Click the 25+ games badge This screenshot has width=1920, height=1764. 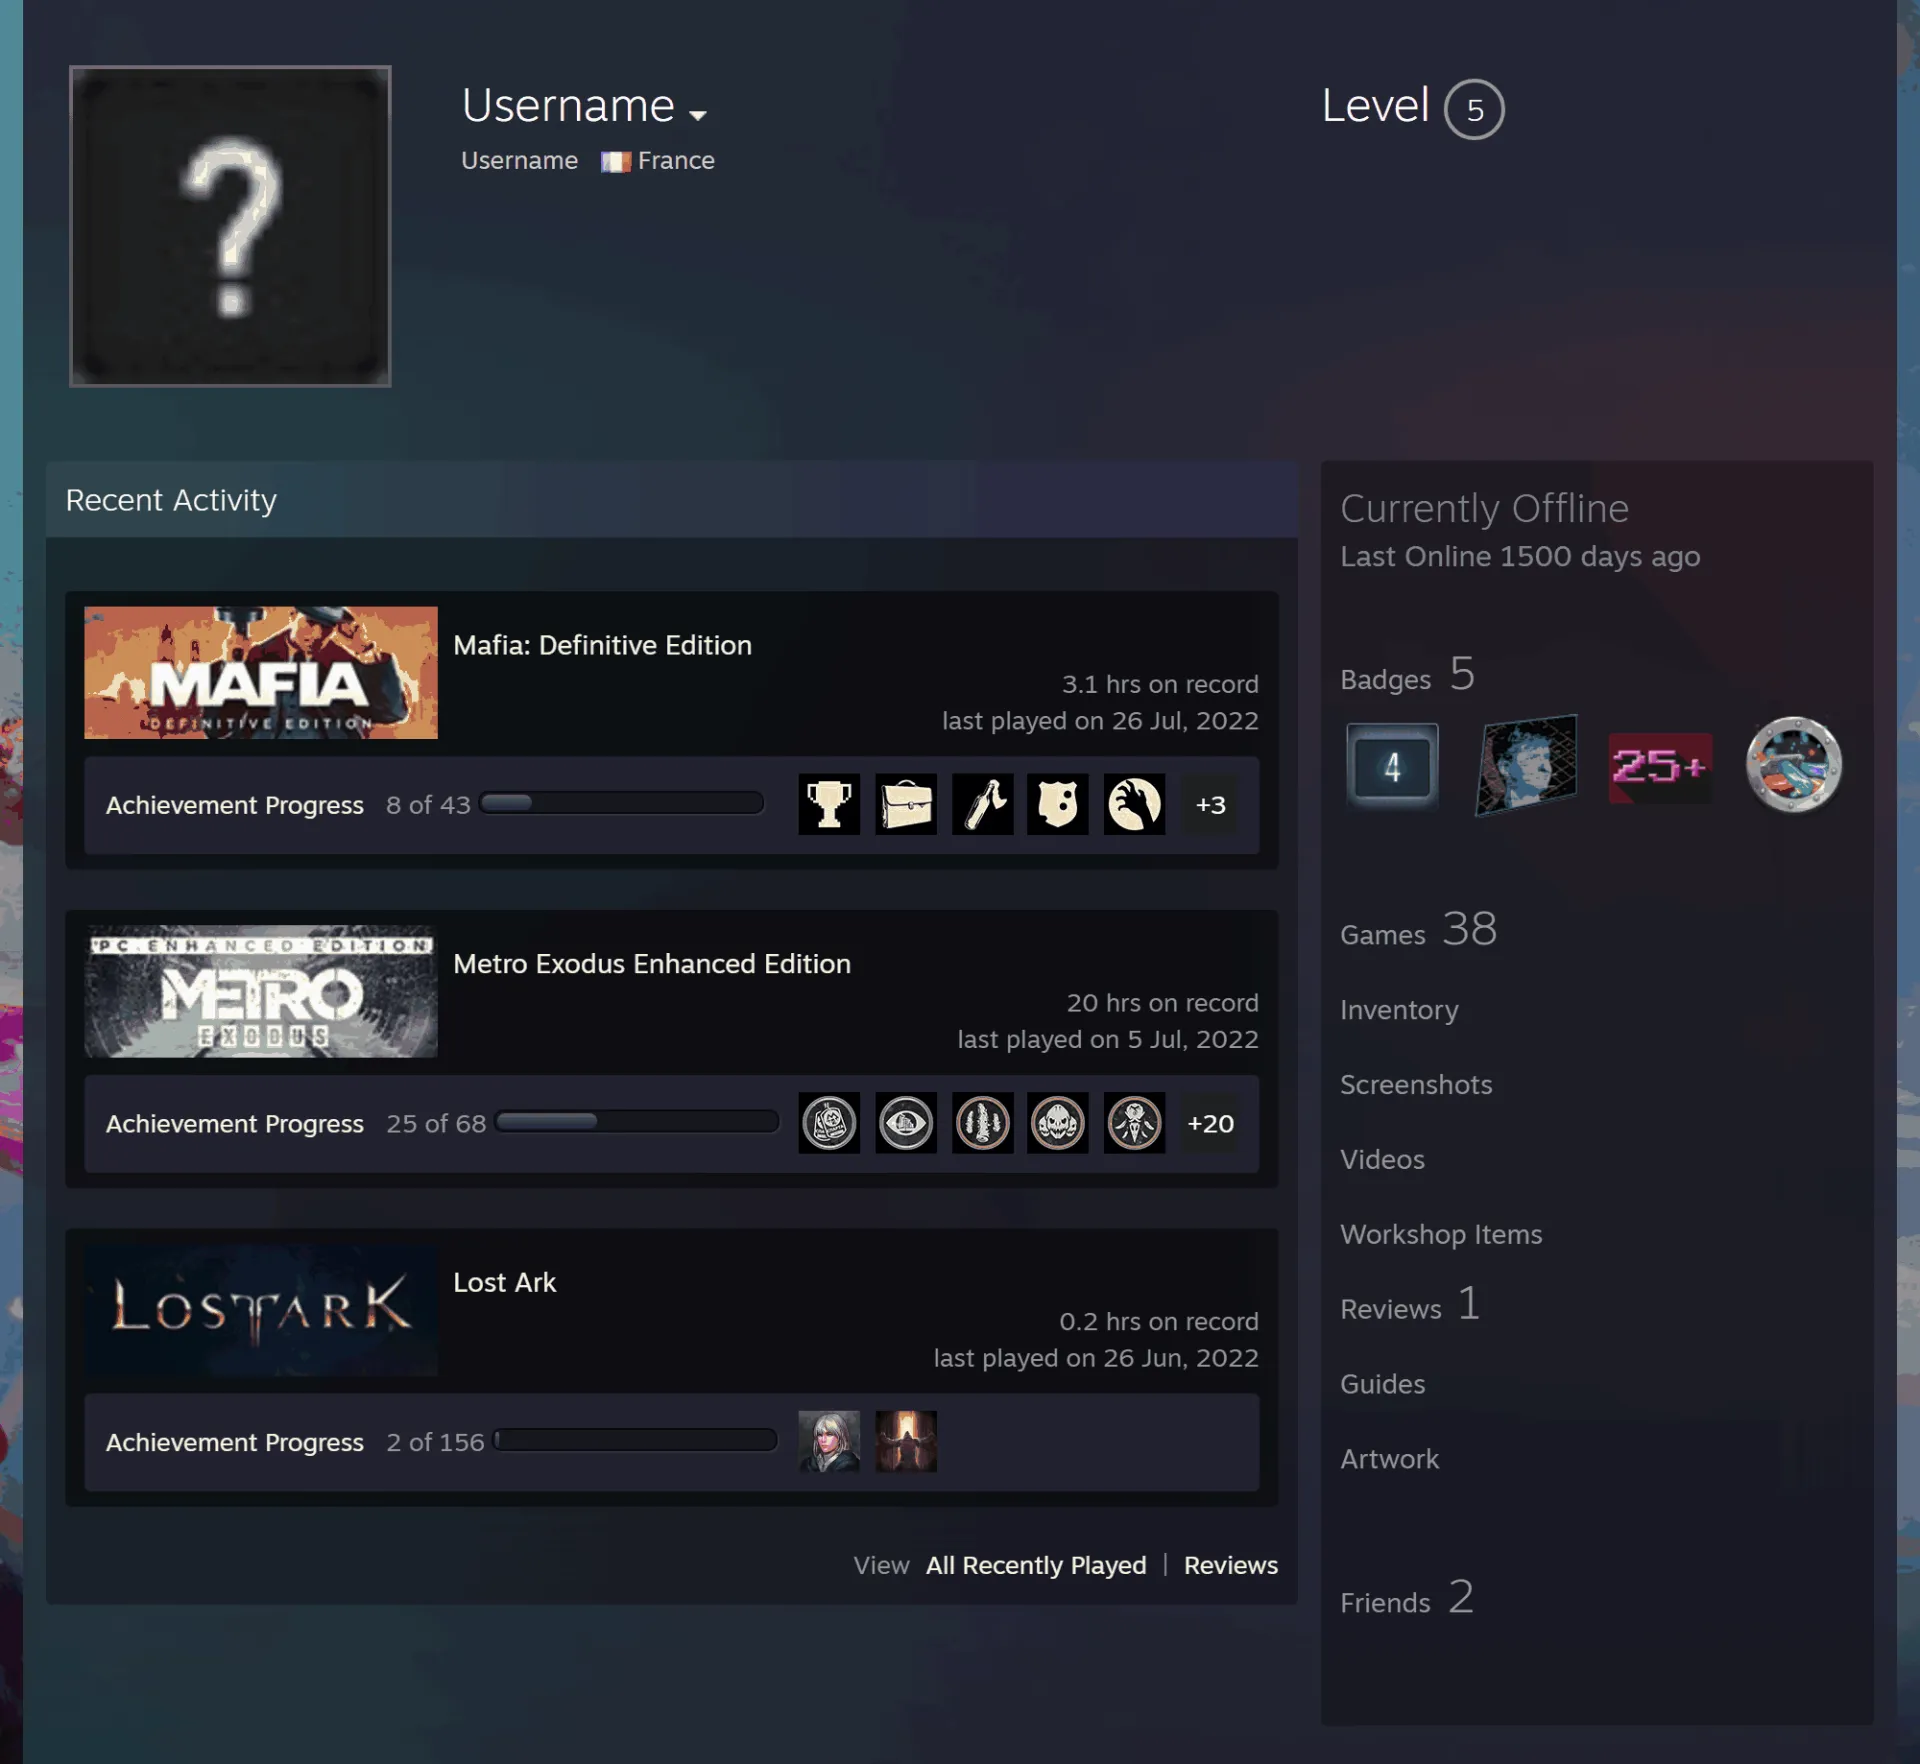[x=1660, y=767]
